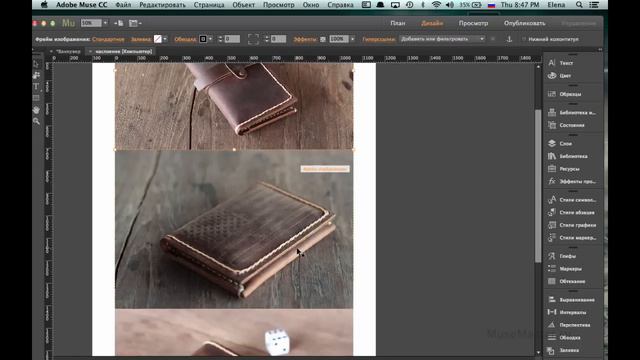Select the Selection arrow tool
Screen dimensions: 640x360
(x=36, y=64)
